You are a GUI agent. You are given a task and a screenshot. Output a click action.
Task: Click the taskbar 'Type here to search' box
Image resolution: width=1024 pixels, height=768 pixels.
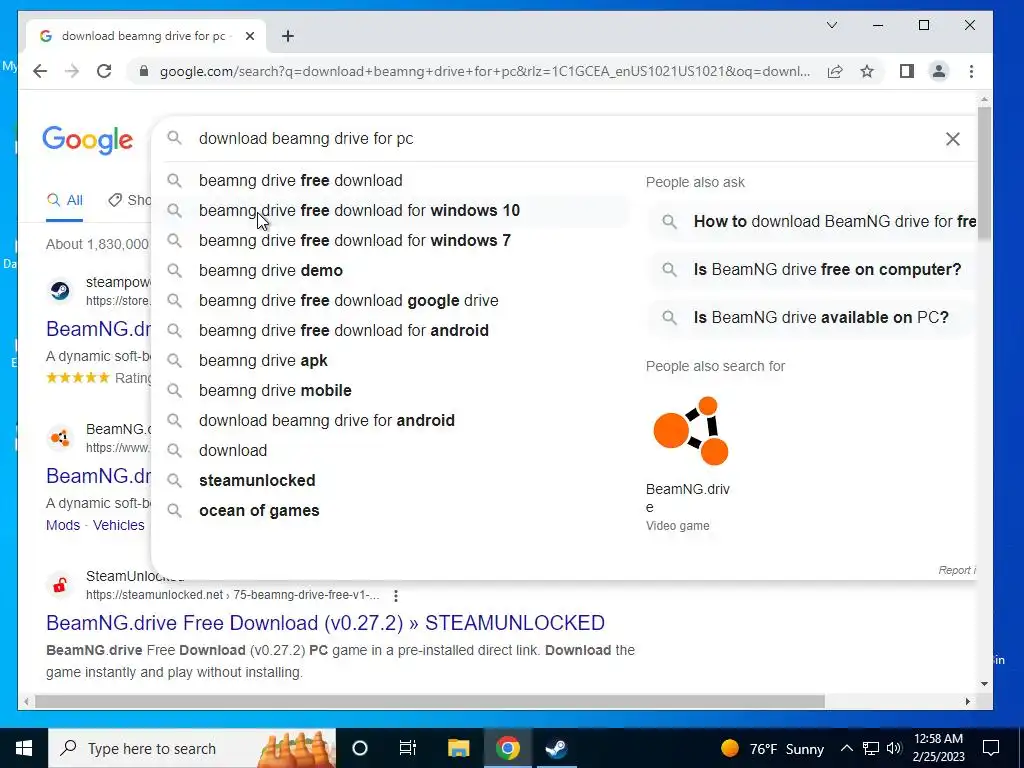192,748
